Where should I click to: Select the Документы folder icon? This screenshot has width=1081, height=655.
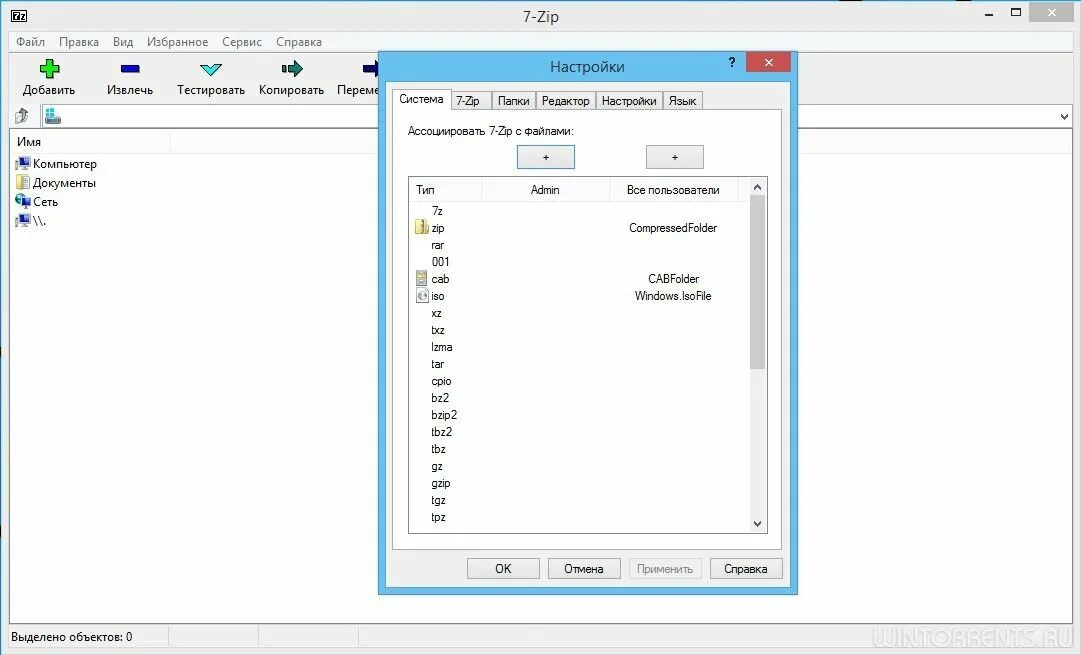pos(23,182)
